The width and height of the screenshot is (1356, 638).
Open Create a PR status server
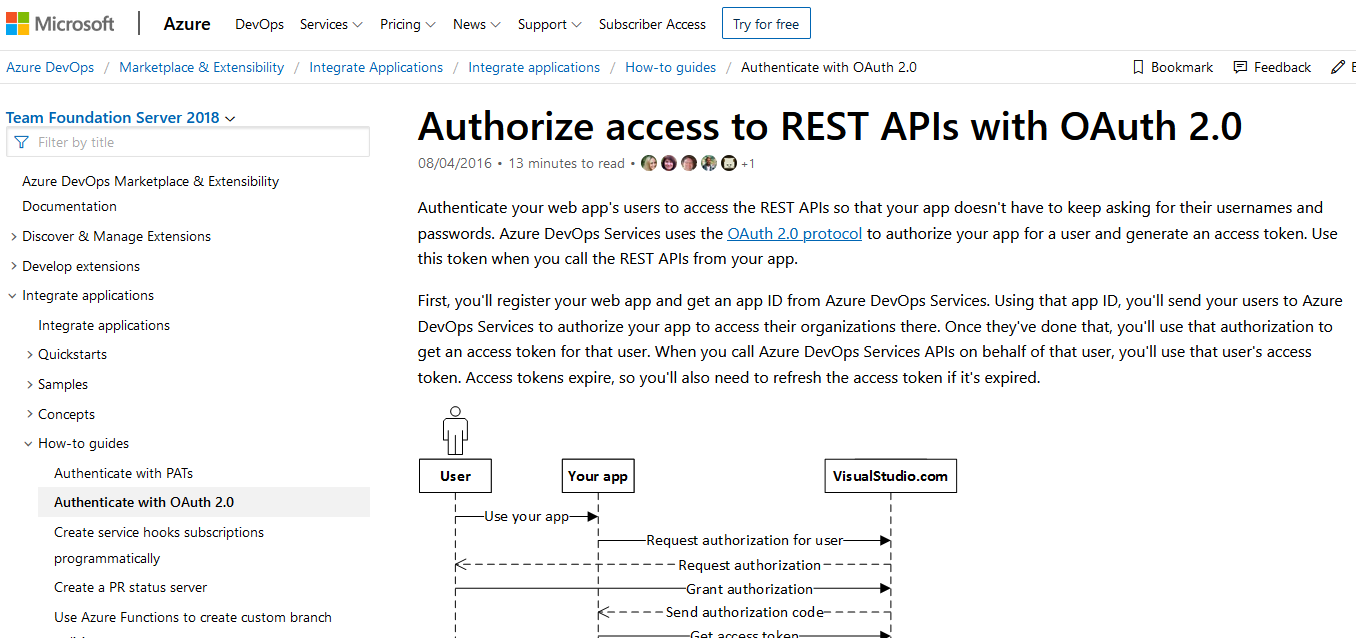pos(131,587)
